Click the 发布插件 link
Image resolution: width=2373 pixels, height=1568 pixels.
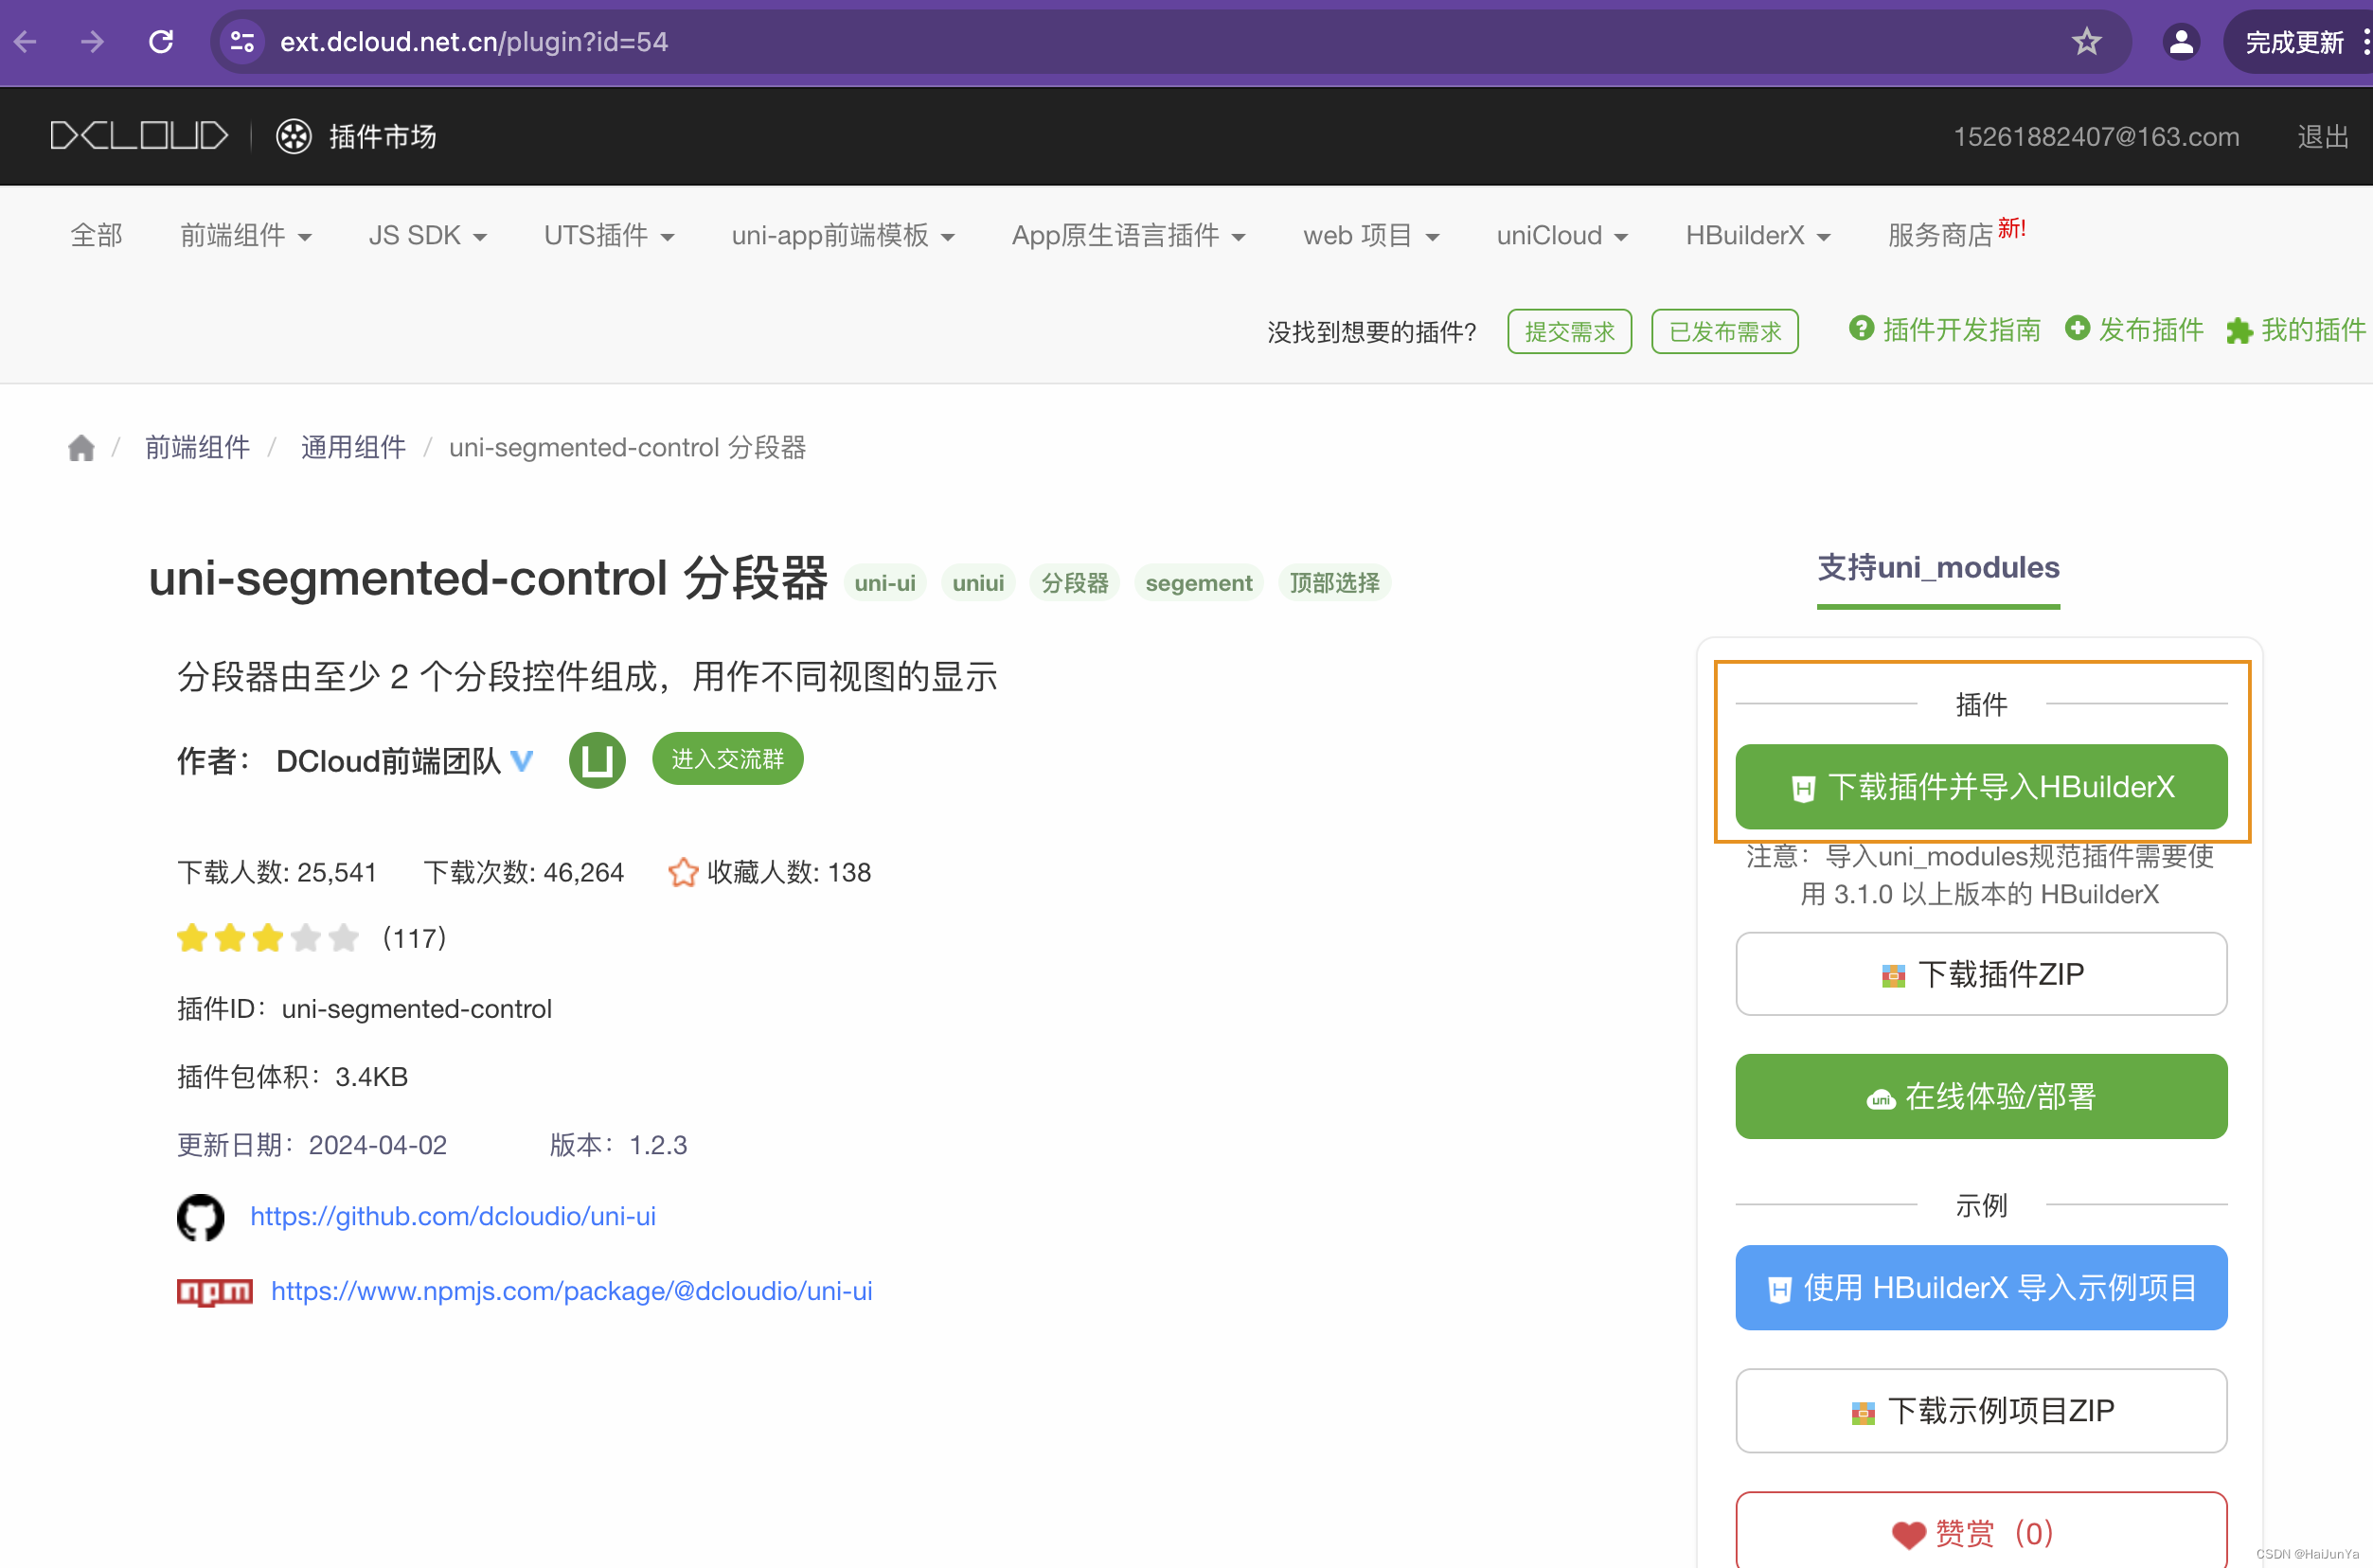[2151, 329]
